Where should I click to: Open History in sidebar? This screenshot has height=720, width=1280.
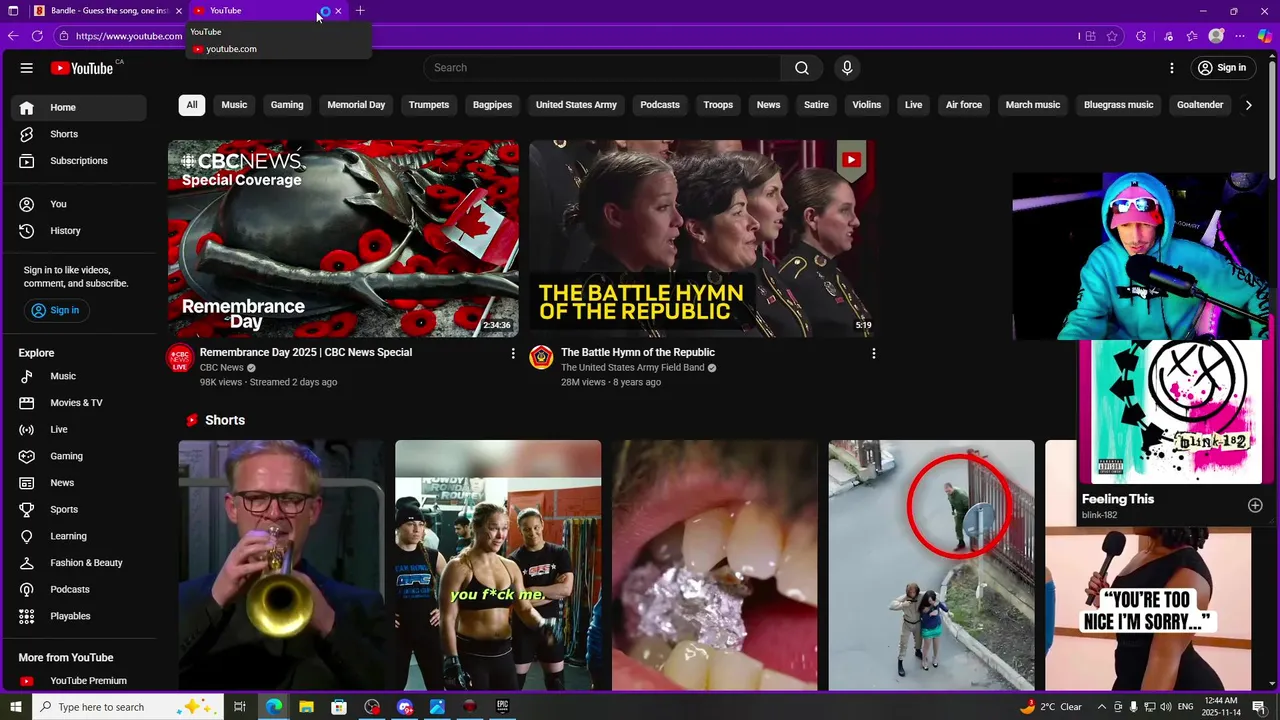pyautogui.click(x=78, y=231)
